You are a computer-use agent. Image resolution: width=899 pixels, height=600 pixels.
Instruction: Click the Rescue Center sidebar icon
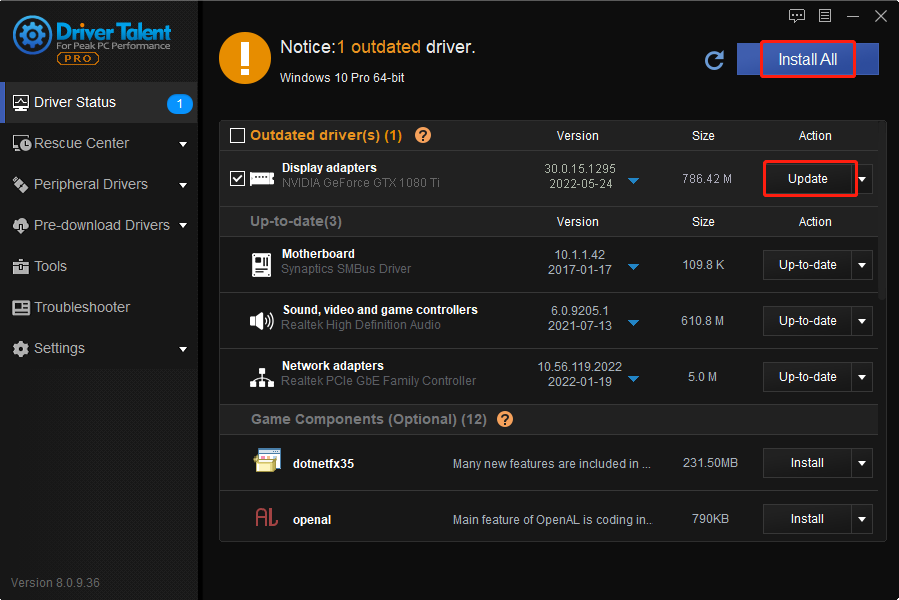pyautogui.click(x=21, y=143)
